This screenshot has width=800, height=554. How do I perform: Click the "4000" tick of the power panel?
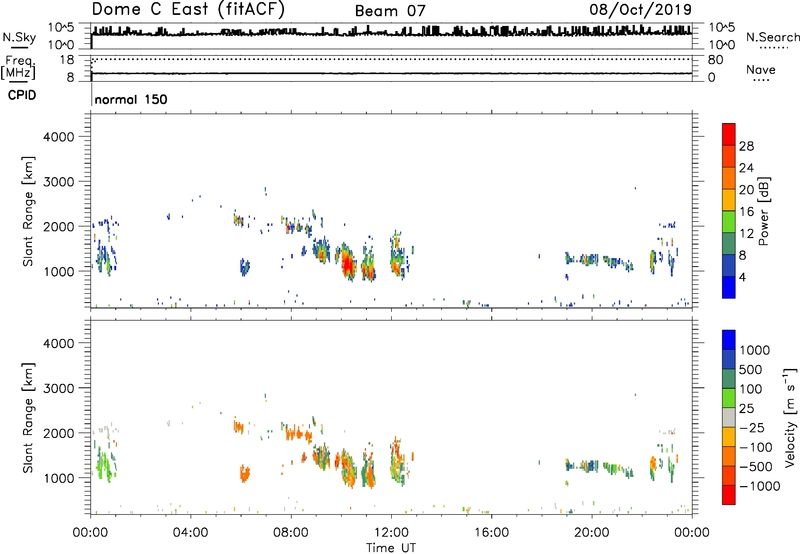tap(58, 137)
